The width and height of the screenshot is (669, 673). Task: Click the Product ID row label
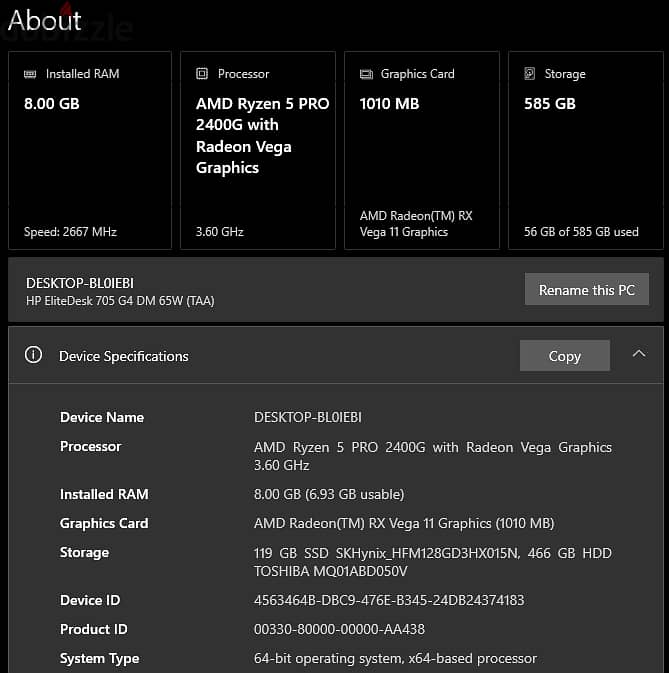point(94,629)
